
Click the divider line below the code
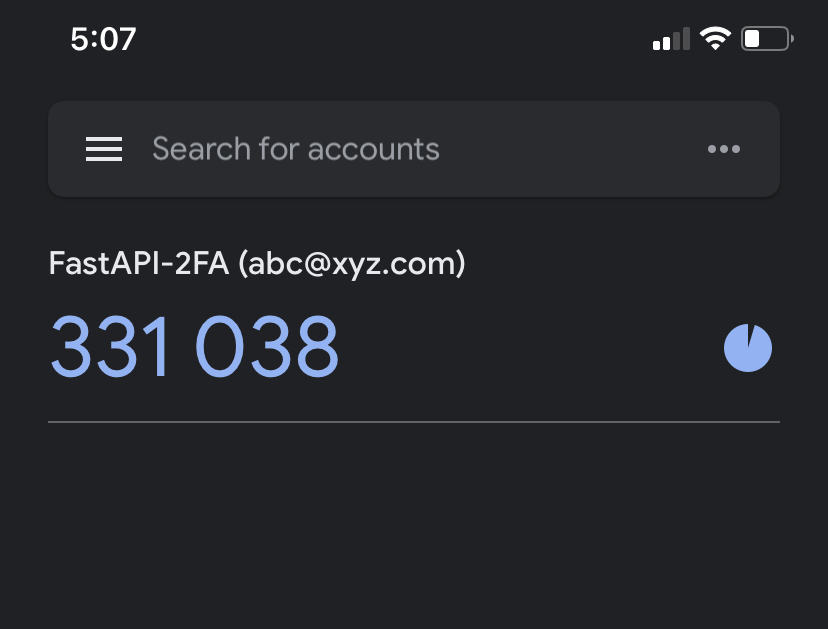point(414,422)
